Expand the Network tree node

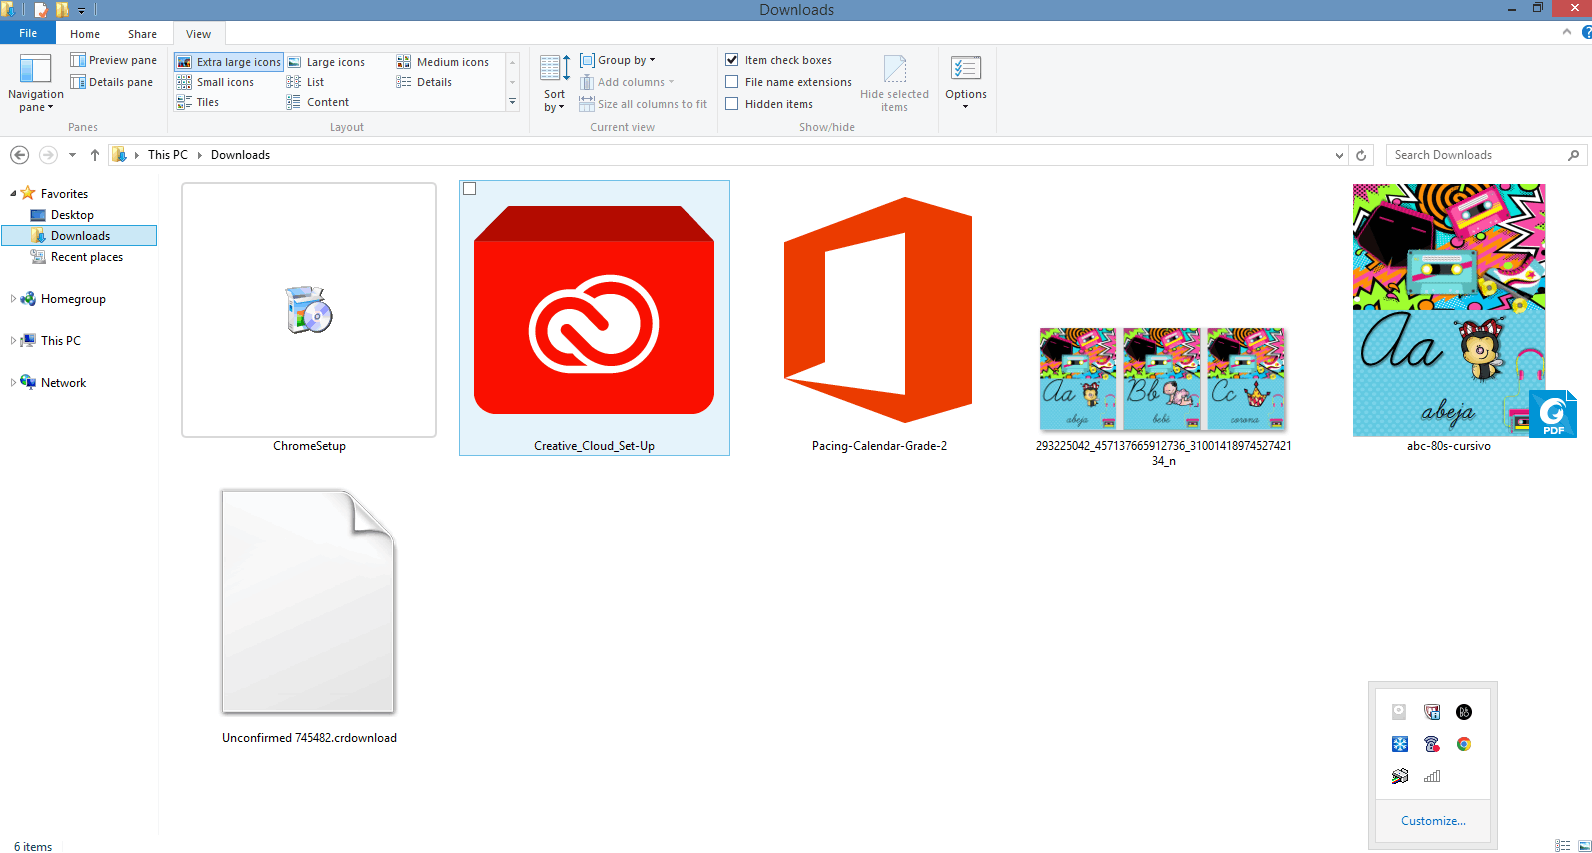click(x=13, y=383)
